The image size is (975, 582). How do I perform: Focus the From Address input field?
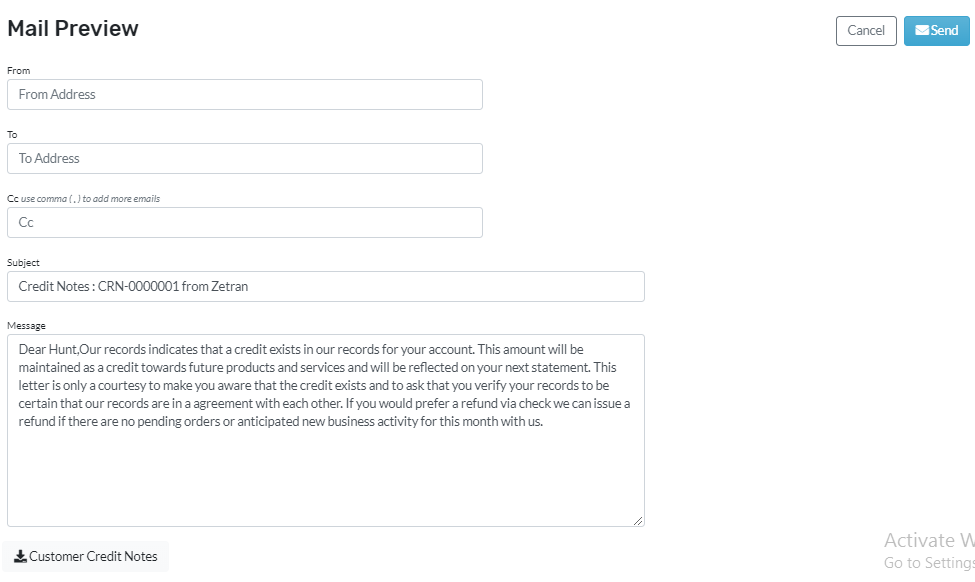click(245, 95)
